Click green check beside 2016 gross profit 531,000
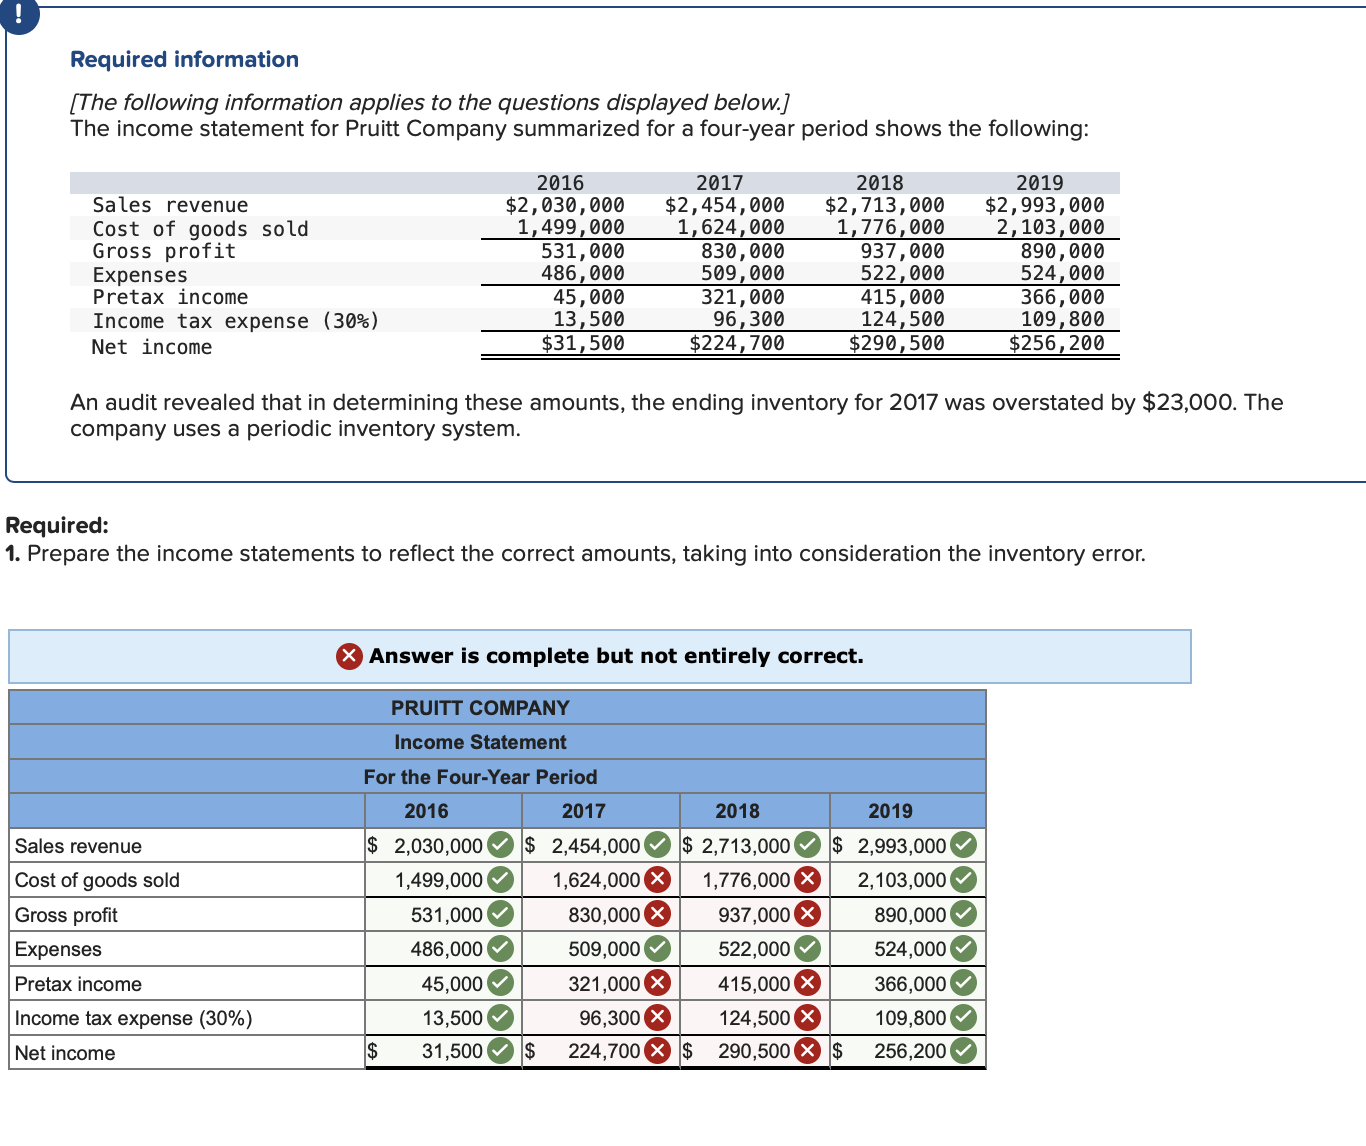This screenshot has height=1146, width=1366. (501, 914)
